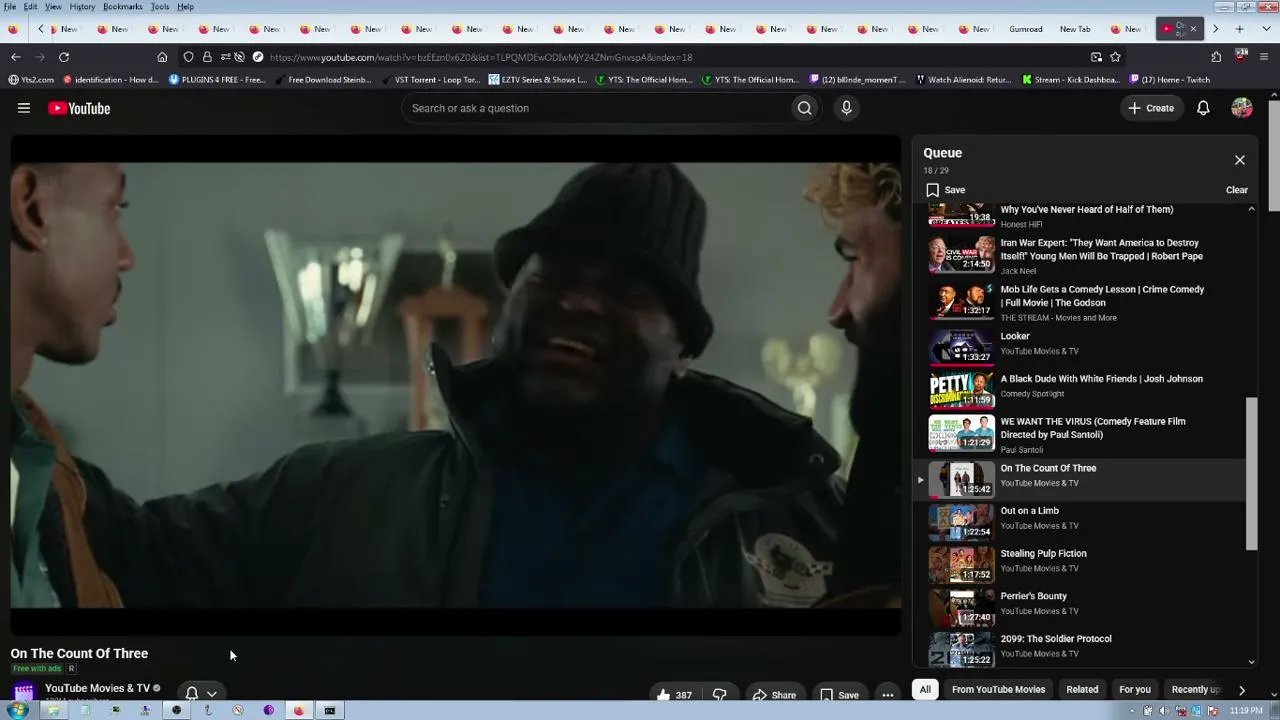Open YouTube notifications bell

pyautogui.click(x=1203, y=108)
